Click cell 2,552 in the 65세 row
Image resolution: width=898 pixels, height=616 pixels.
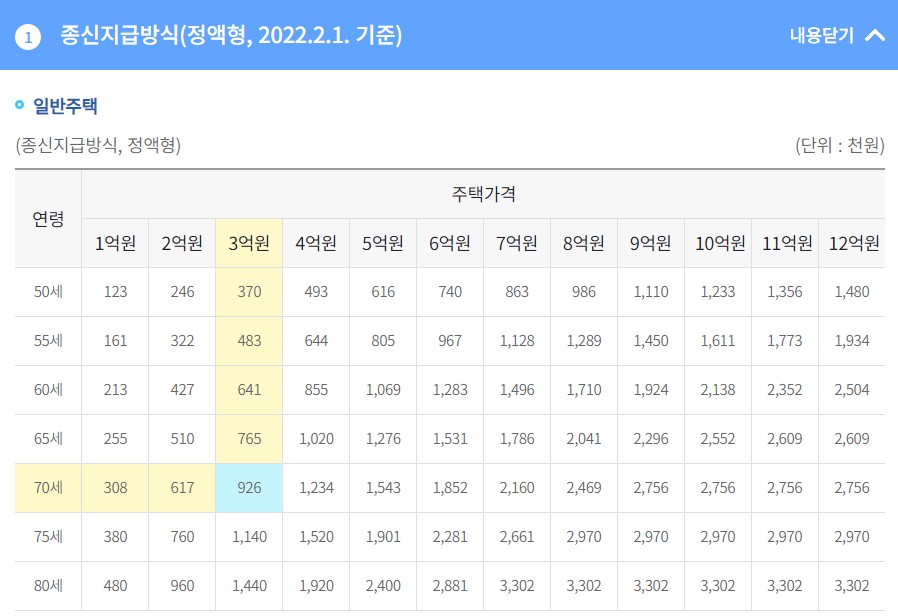tap(718, 439)
